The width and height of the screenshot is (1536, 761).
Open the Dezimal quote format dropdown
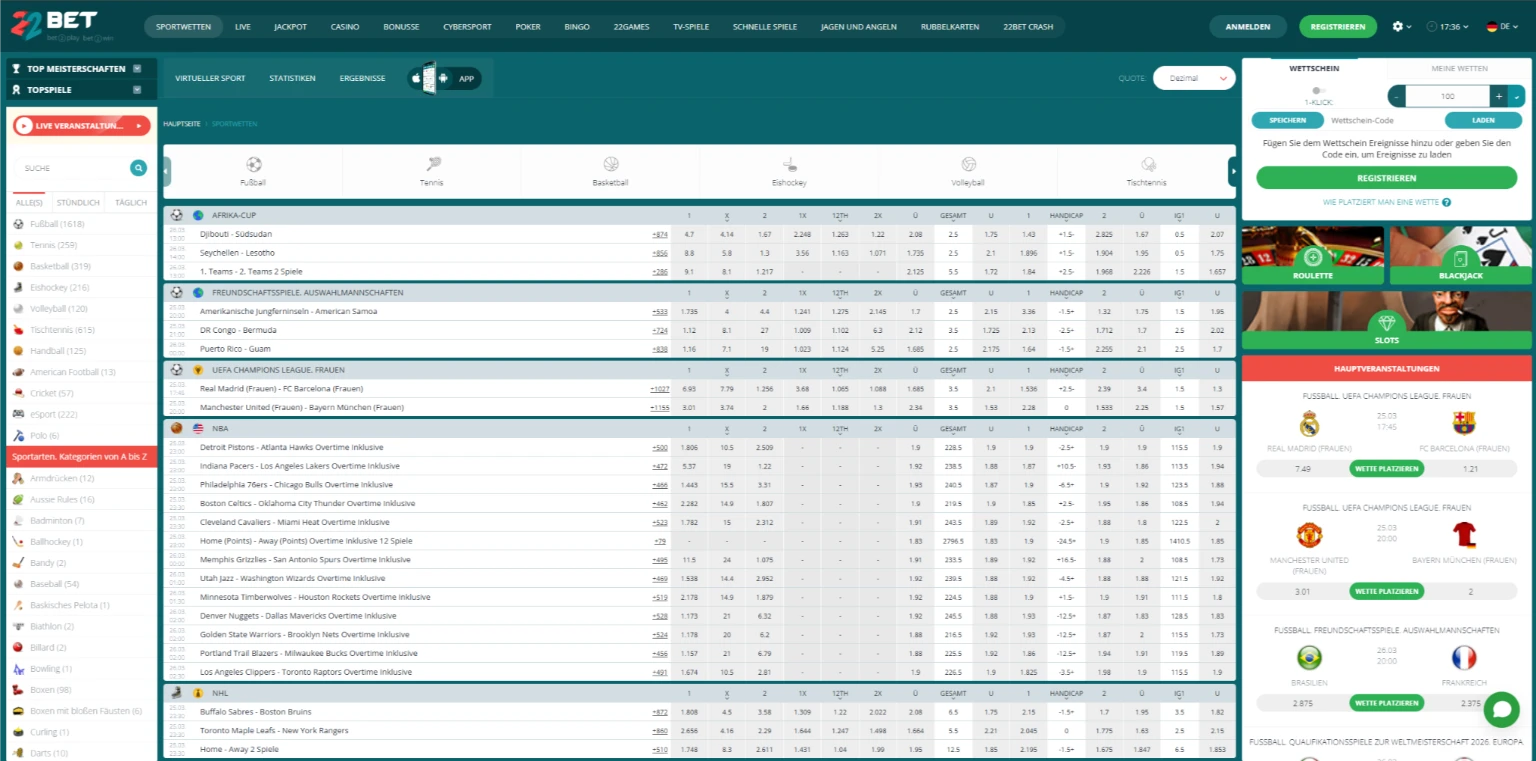tap(1194, 78)
